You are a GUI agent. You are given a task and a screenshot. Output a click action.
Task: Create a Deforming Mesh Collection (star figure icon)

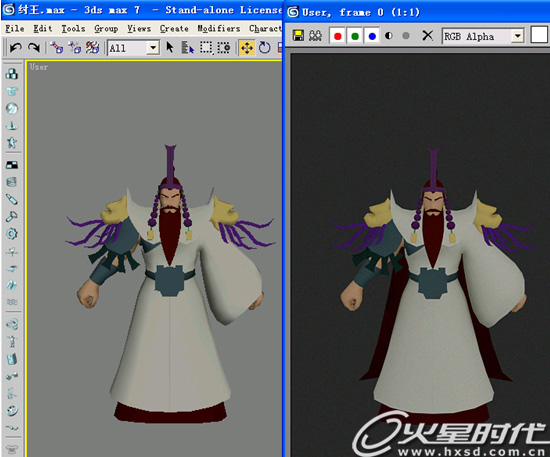click(x=12, y=142)
